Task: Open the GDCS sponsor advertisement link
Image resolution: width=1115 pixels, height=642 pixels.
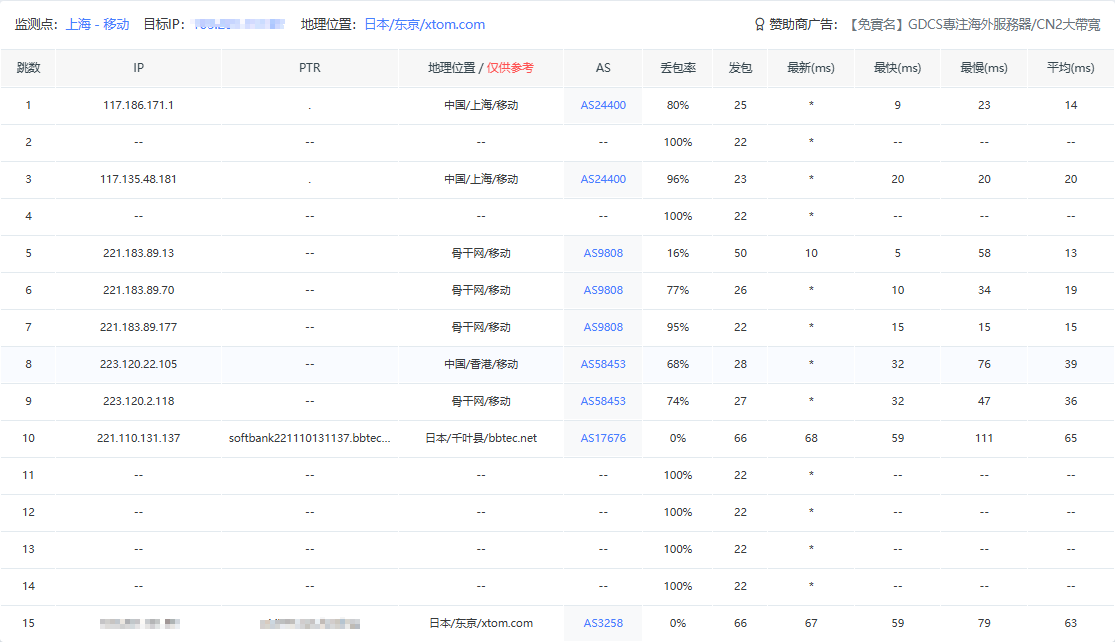Action: (975, 24)
